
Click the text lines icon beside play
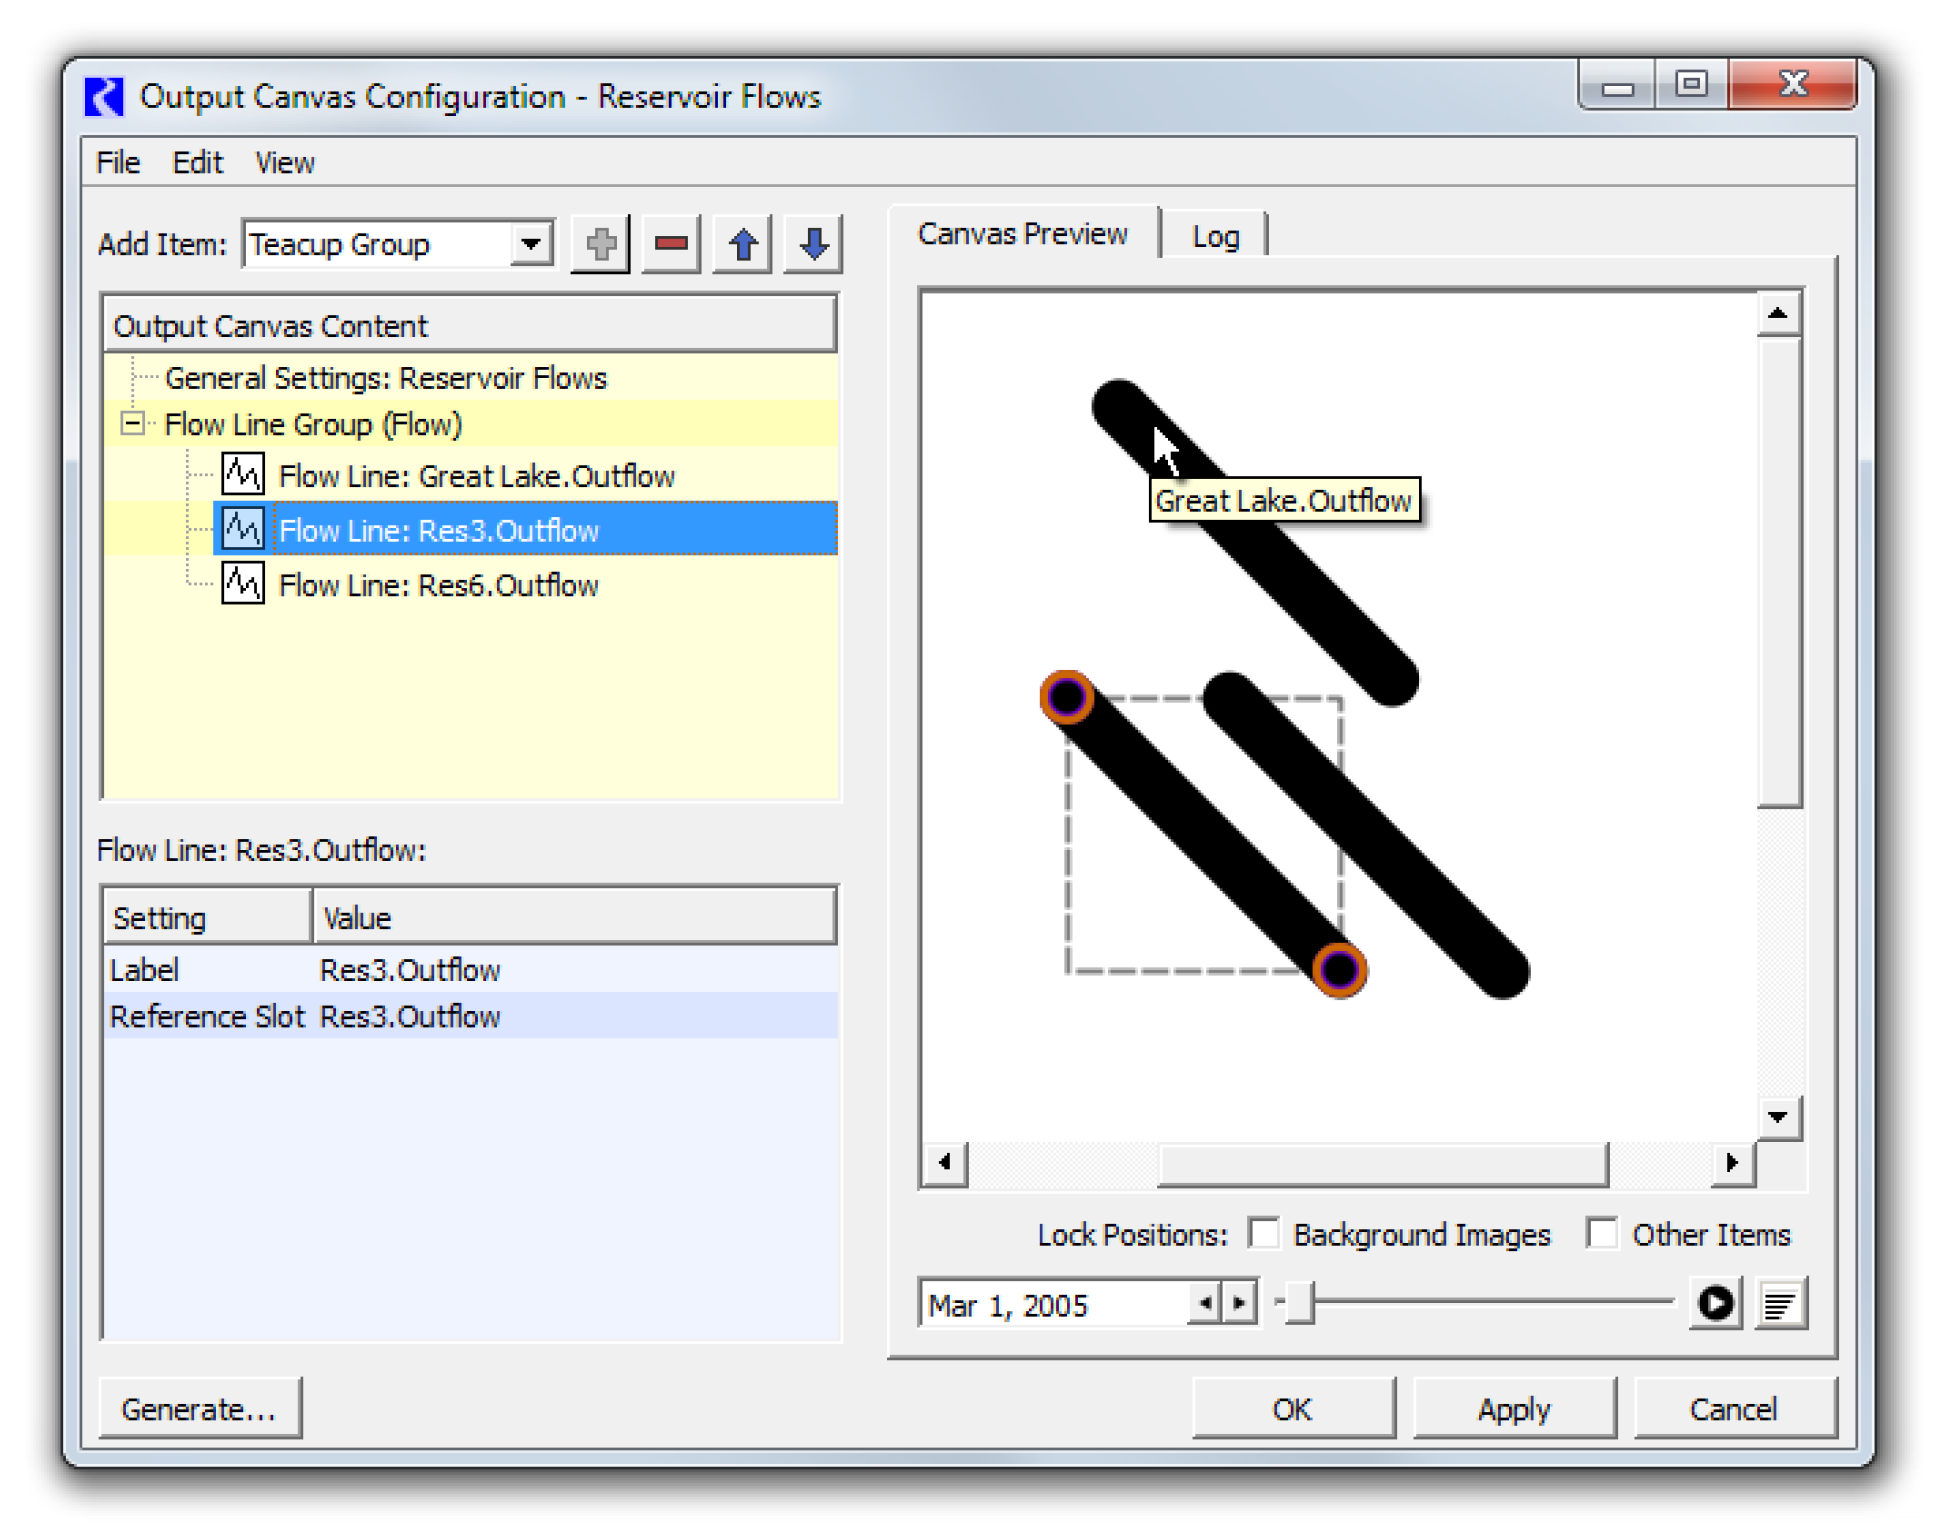pos(1781,1303)
